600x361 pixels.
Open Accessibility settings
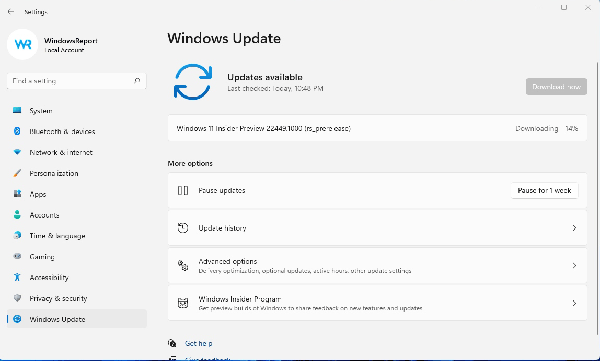point(77,278)
